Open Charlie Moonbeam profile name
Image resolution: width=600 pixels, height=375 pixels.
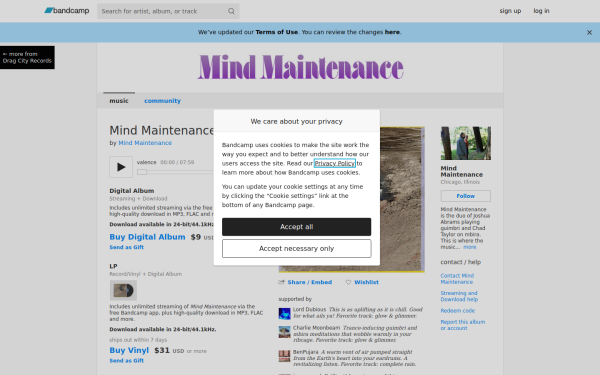click(316, 328)
